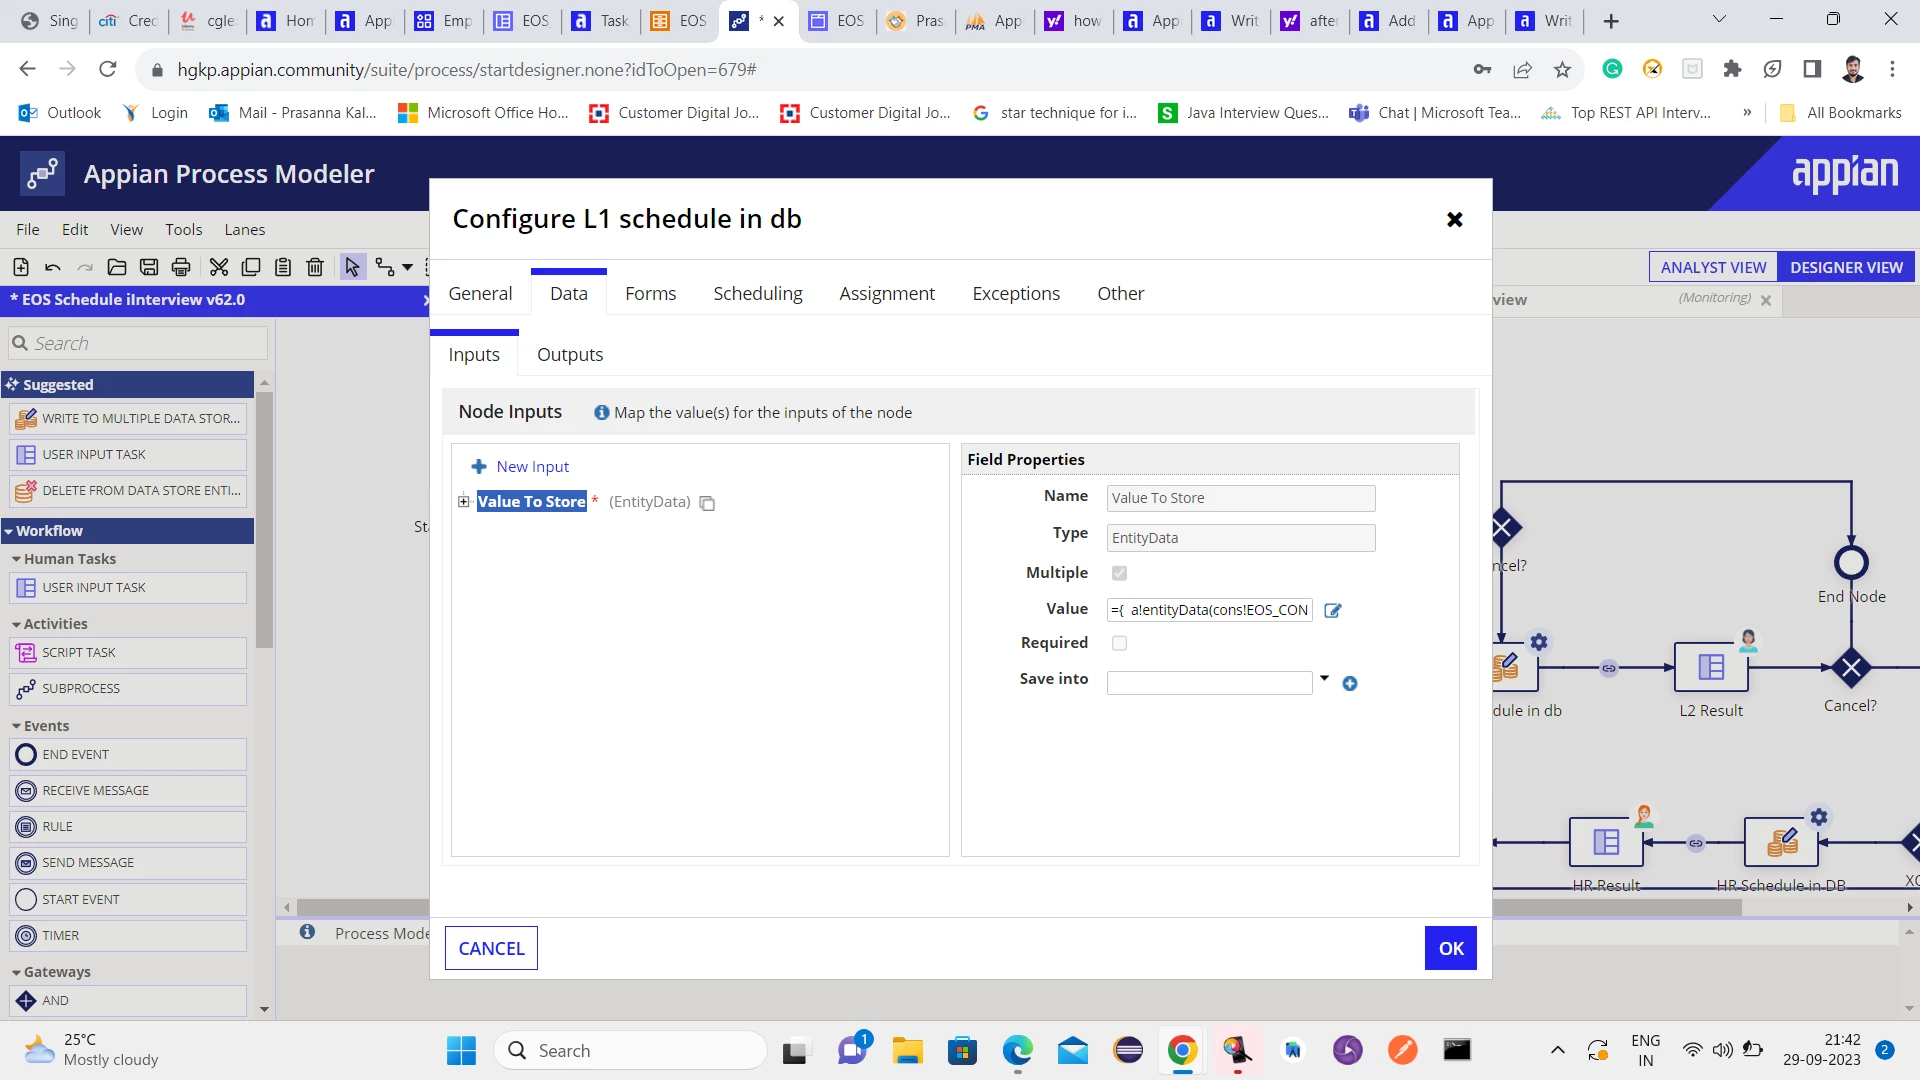Viewport: 1920px width, 1080px height.
Task: Click the Cancel? gateway diamond below End Node
Action: point(1851,667)
